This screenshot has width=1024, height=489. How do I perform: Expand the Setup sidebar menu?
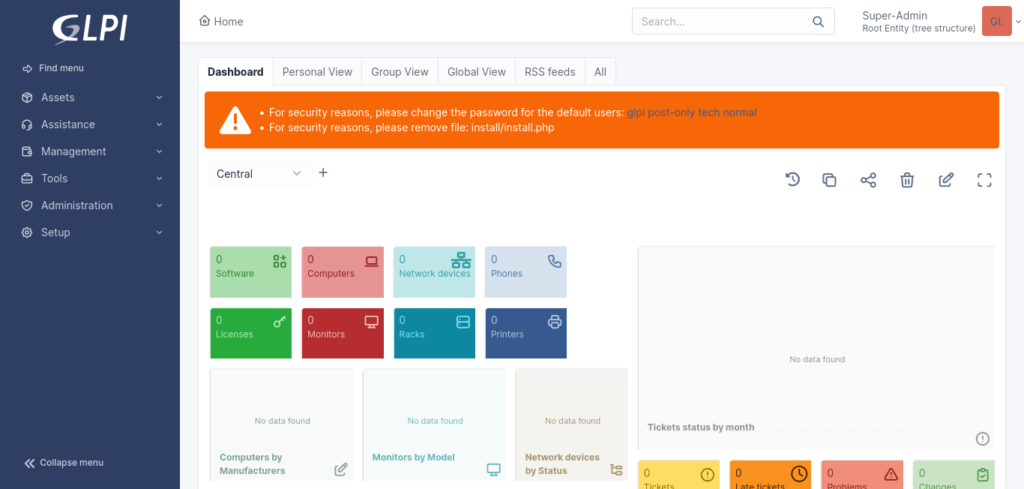(90, 233)
